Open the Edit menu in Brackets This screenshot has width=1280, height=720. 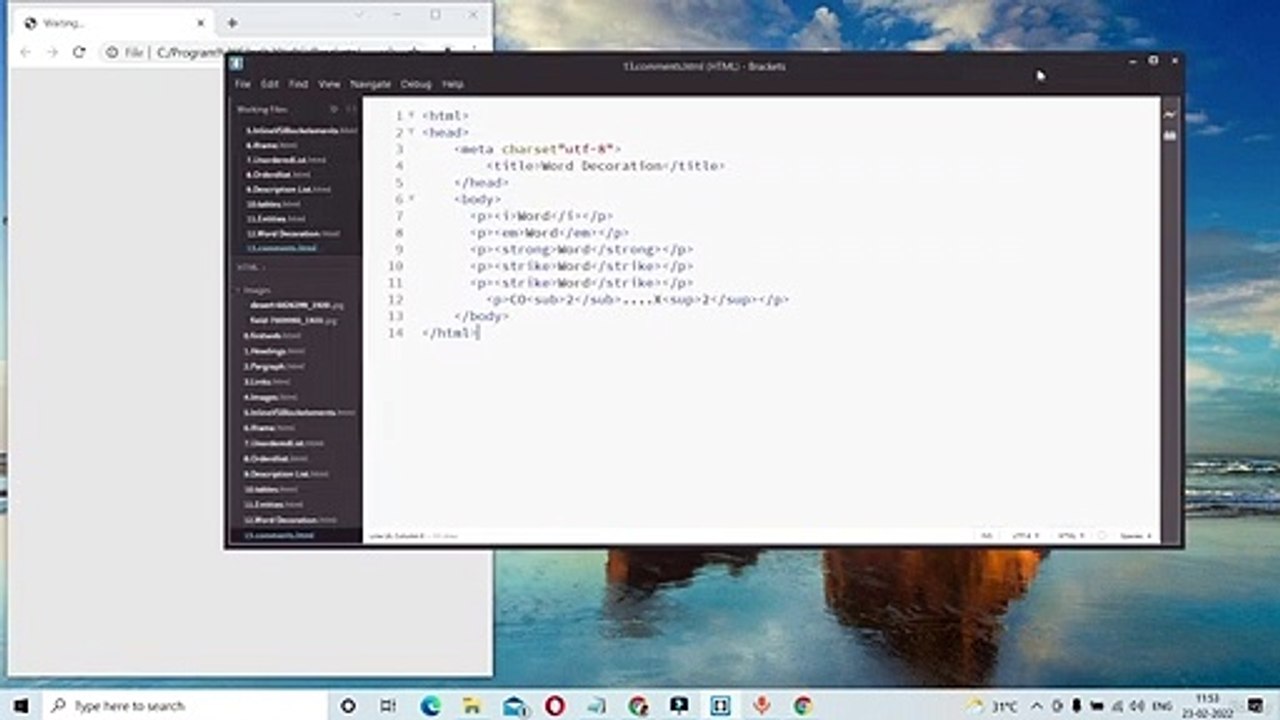tap(270, 84)
